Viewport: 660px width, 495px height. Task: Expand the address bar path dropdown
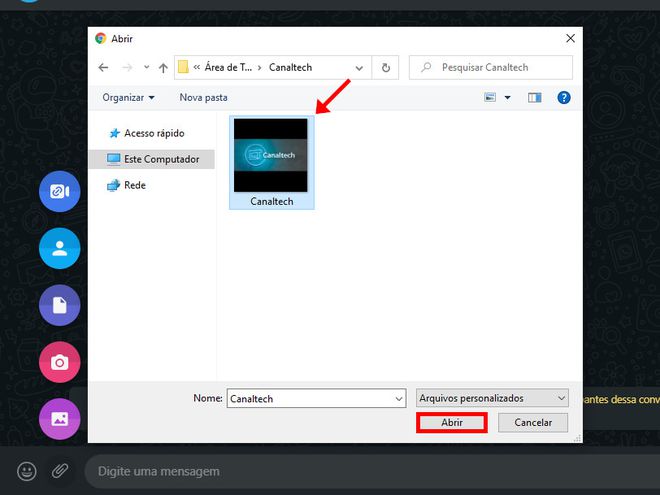(359, 68)
